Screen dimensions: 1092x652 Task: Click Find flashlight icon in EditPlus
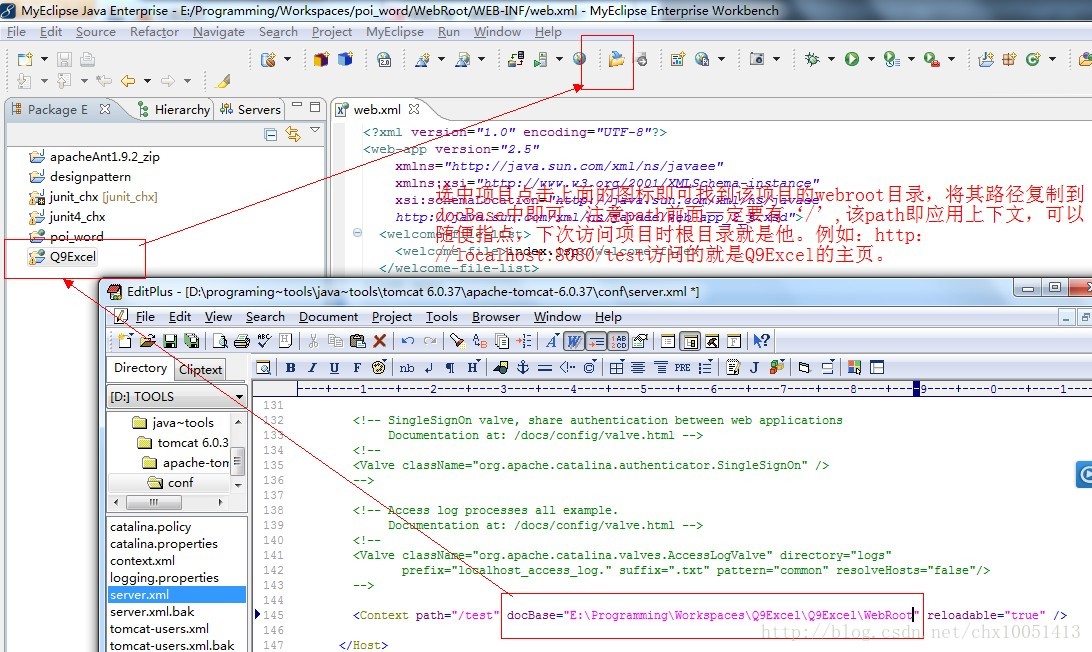(x=457, y=341)
